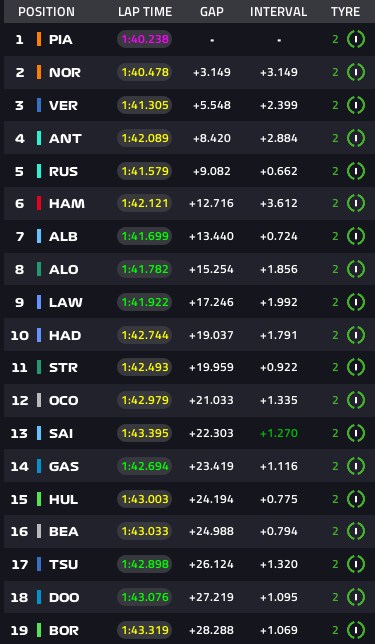Click the tyre icon next to STR

[x=356, y=367]
